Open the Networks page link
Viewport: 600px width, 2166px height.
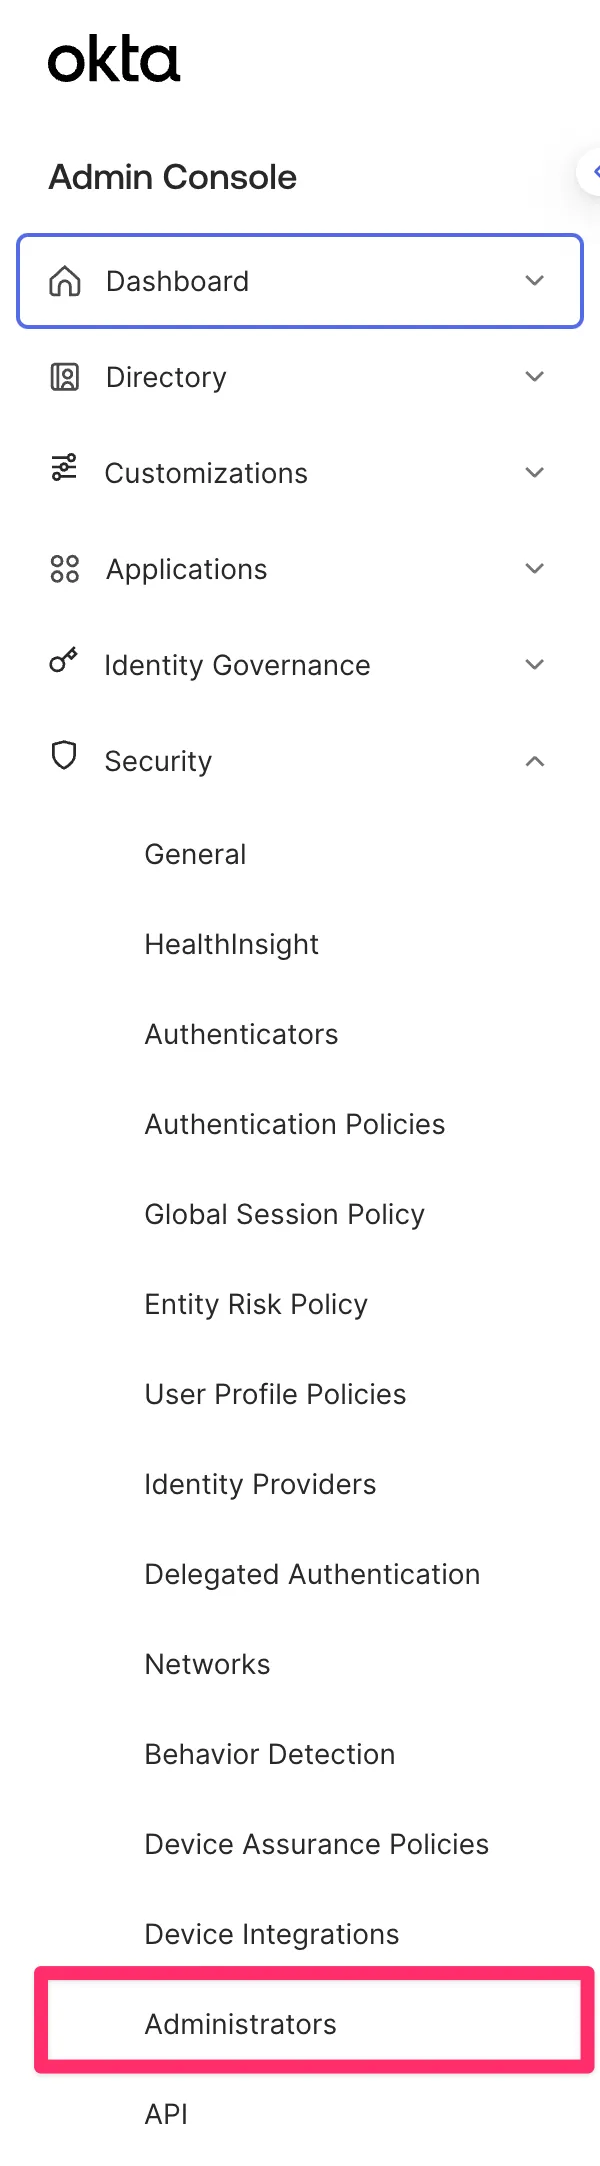207,1664
